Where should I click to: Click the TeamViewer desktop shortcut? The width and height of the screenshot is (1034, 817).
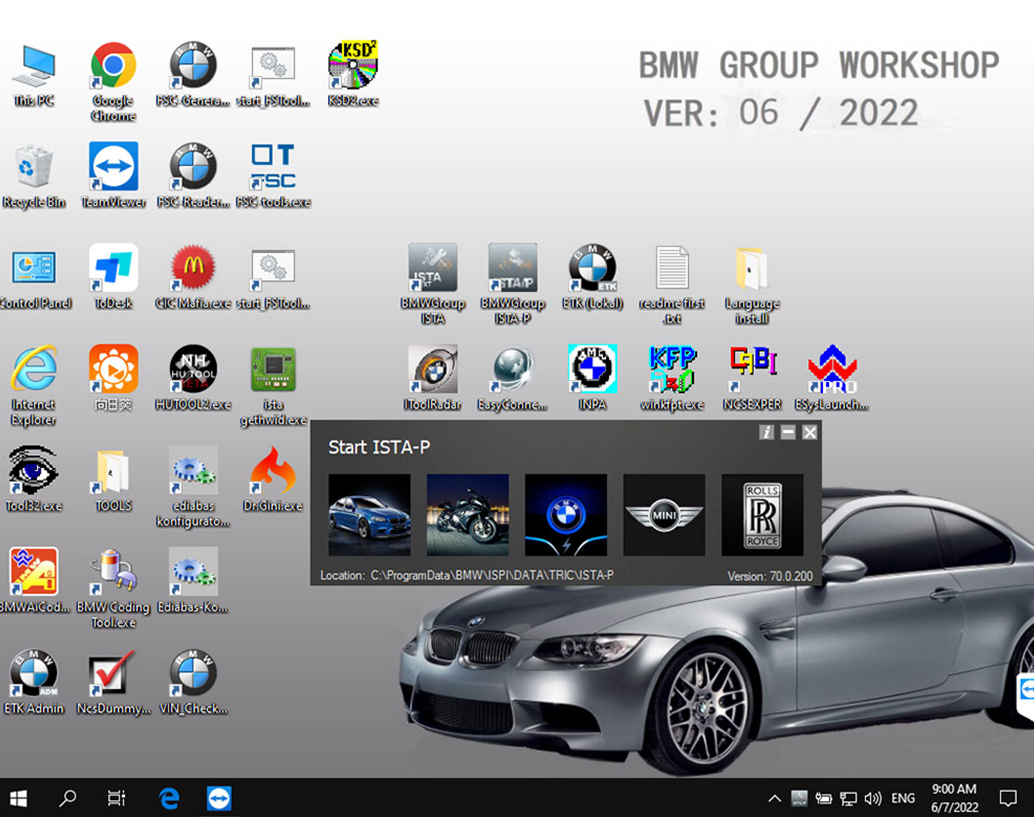point(113,175)
